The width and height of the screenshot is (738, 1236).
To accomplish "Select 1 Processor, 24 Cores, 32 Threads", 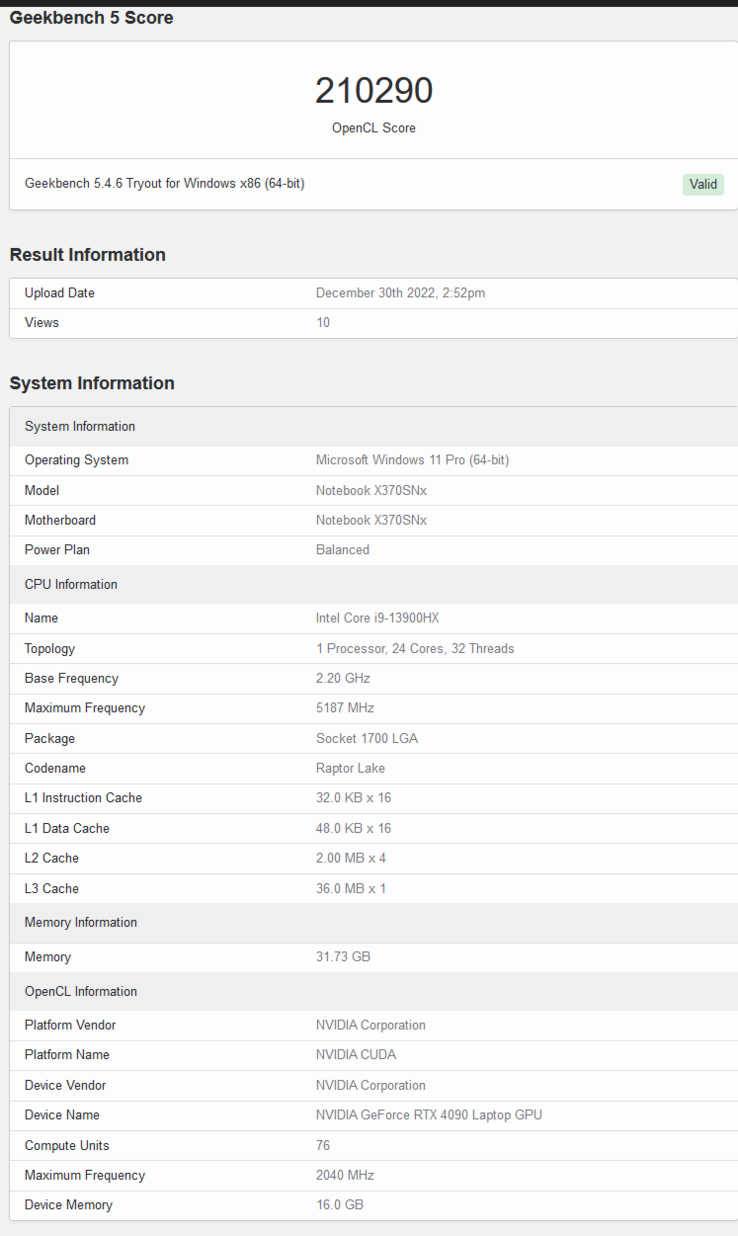I will [x=415, y=648].
